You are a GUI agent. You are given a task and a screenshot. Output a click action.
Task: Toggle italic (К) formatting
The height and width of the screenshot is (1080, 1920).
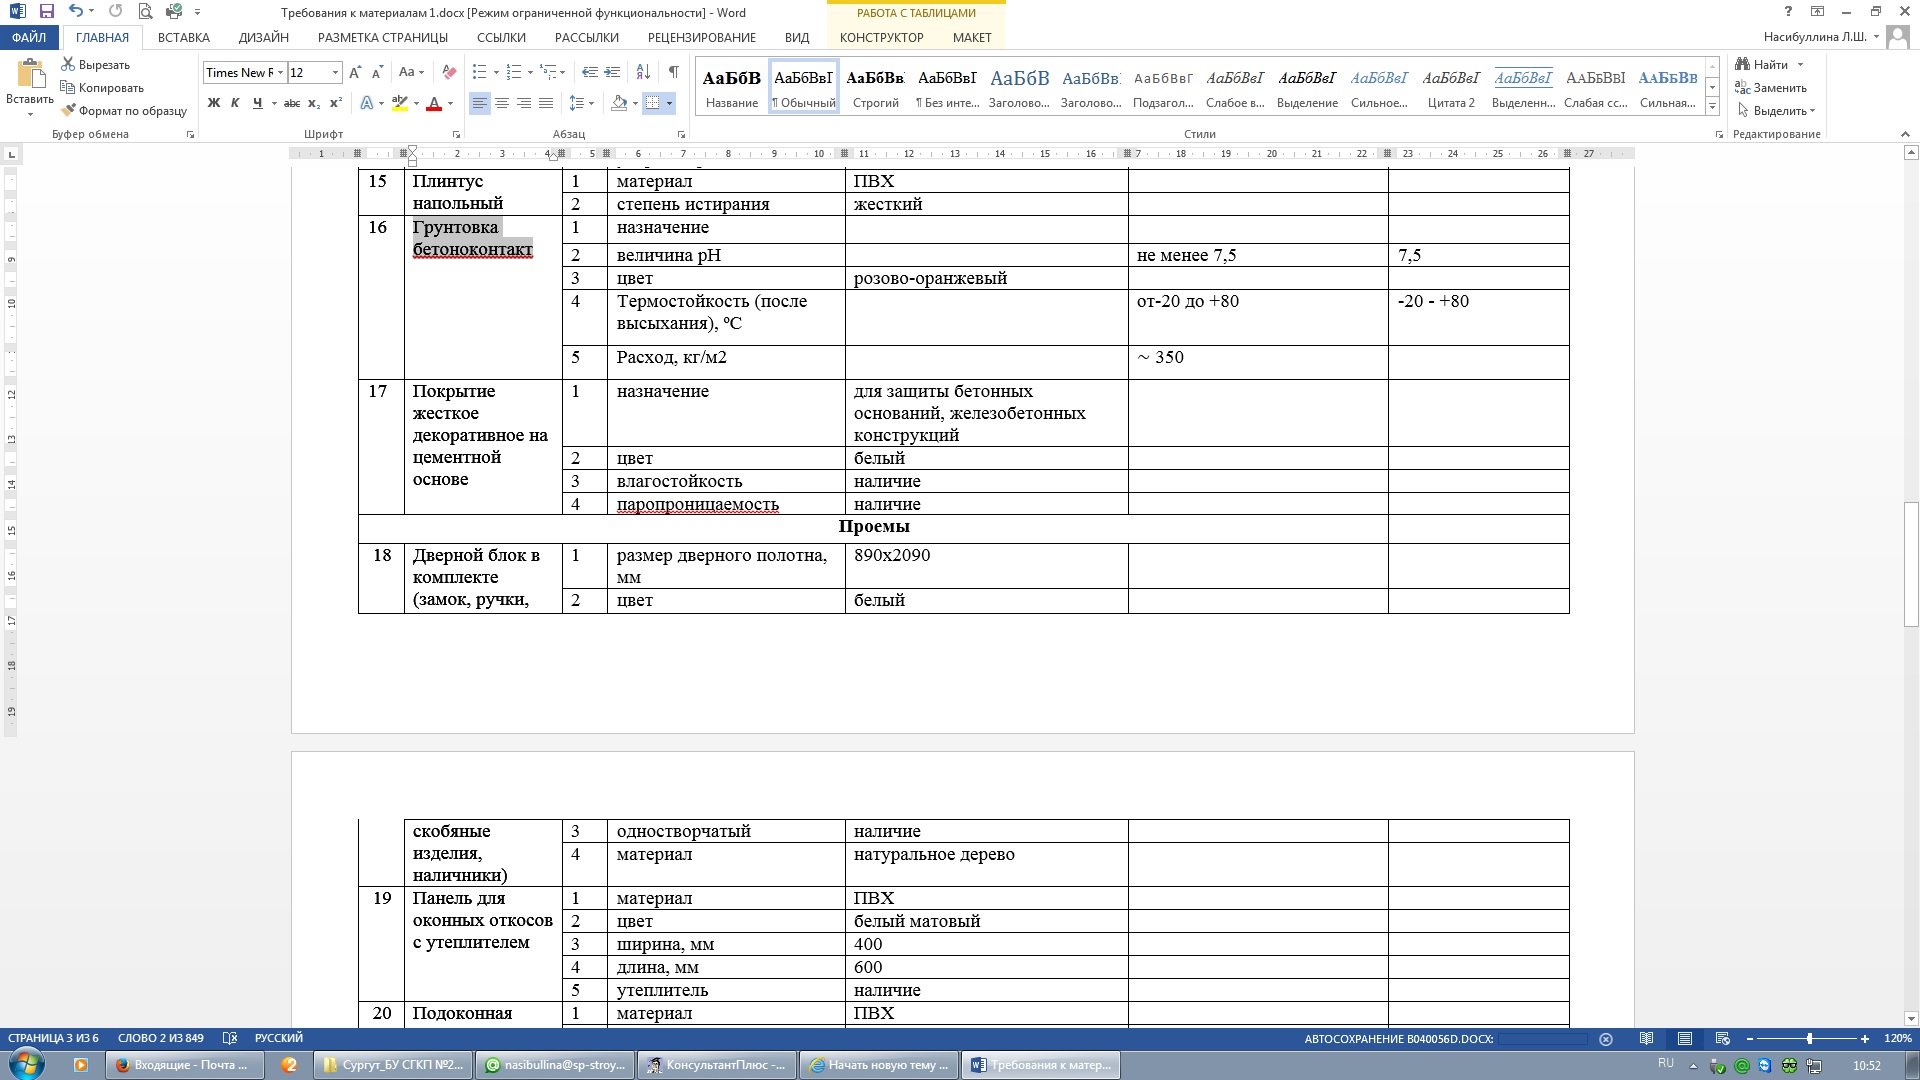click(235, 103)
